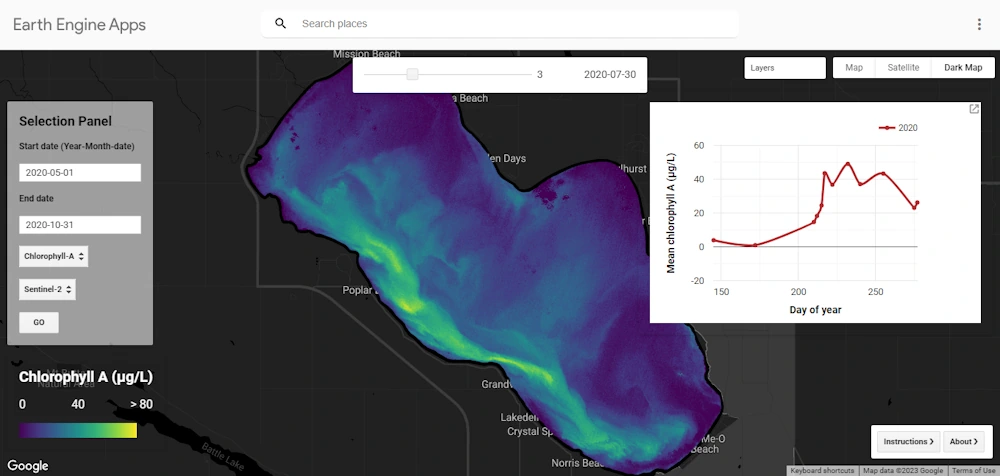
Task: Run selection with the GO button
Action: pyautogui.click(x=39, y=322)
